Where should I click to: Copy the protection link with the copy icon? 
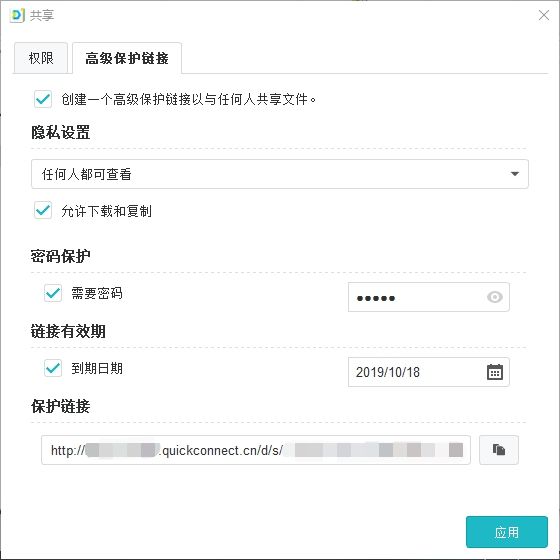(x=499, y=450)
